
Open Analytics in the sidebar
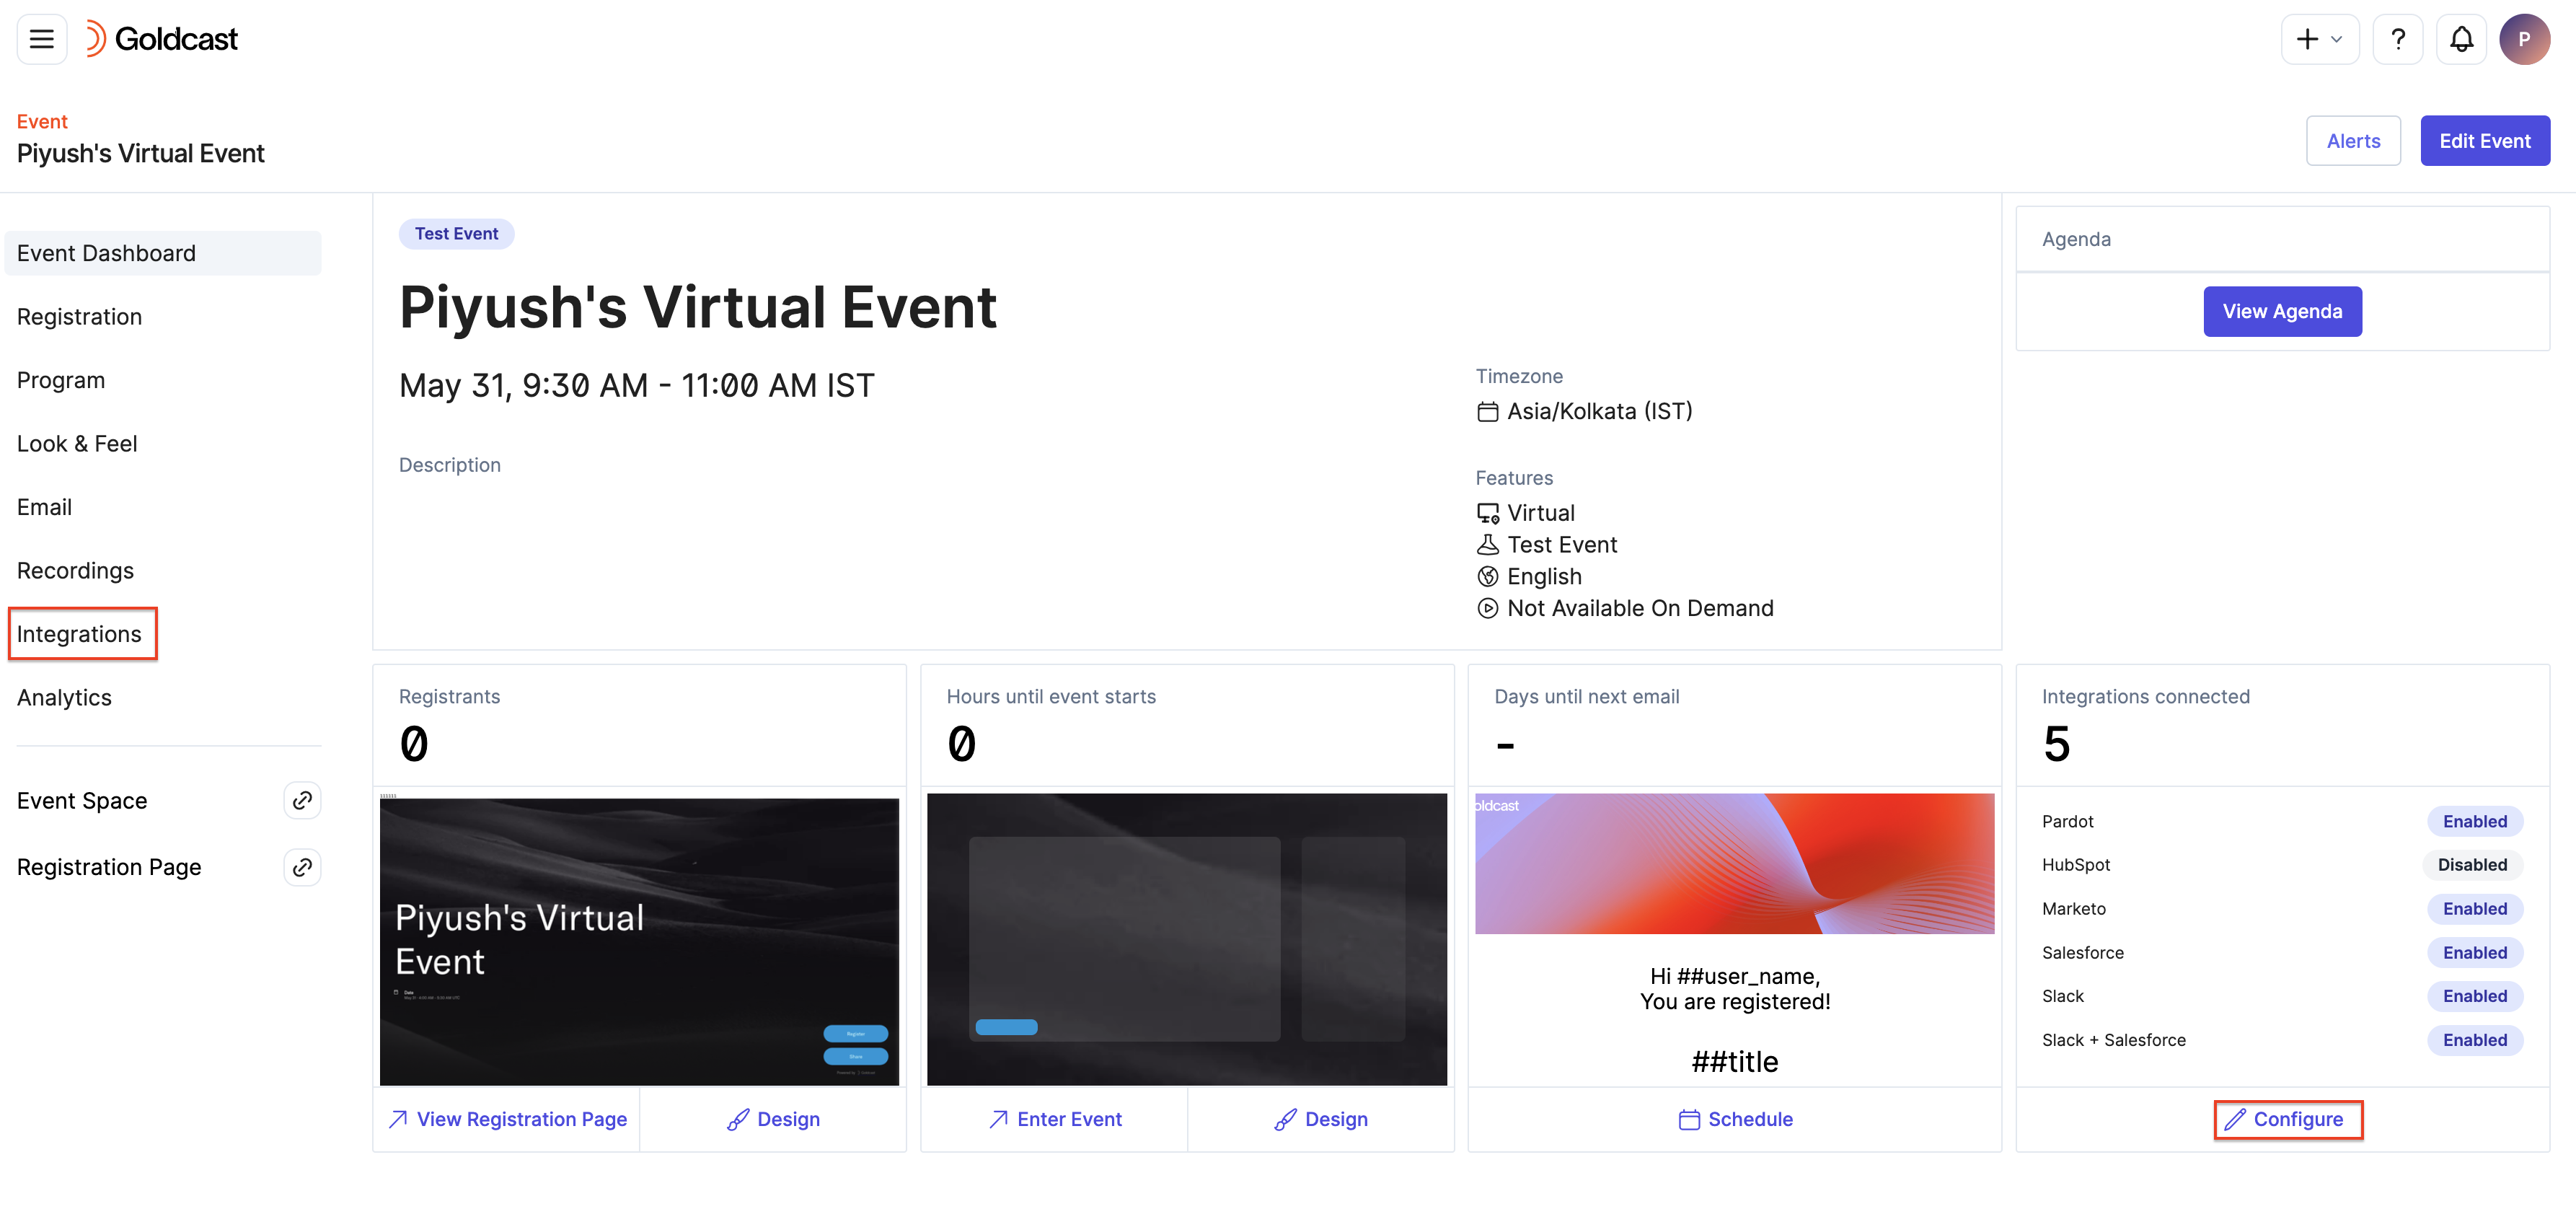pos(64,698)
